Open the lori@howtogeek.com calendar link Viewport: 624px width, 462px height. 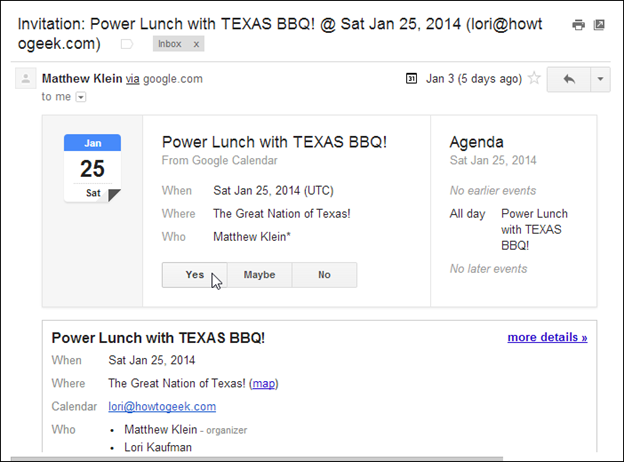pos(162,407)
